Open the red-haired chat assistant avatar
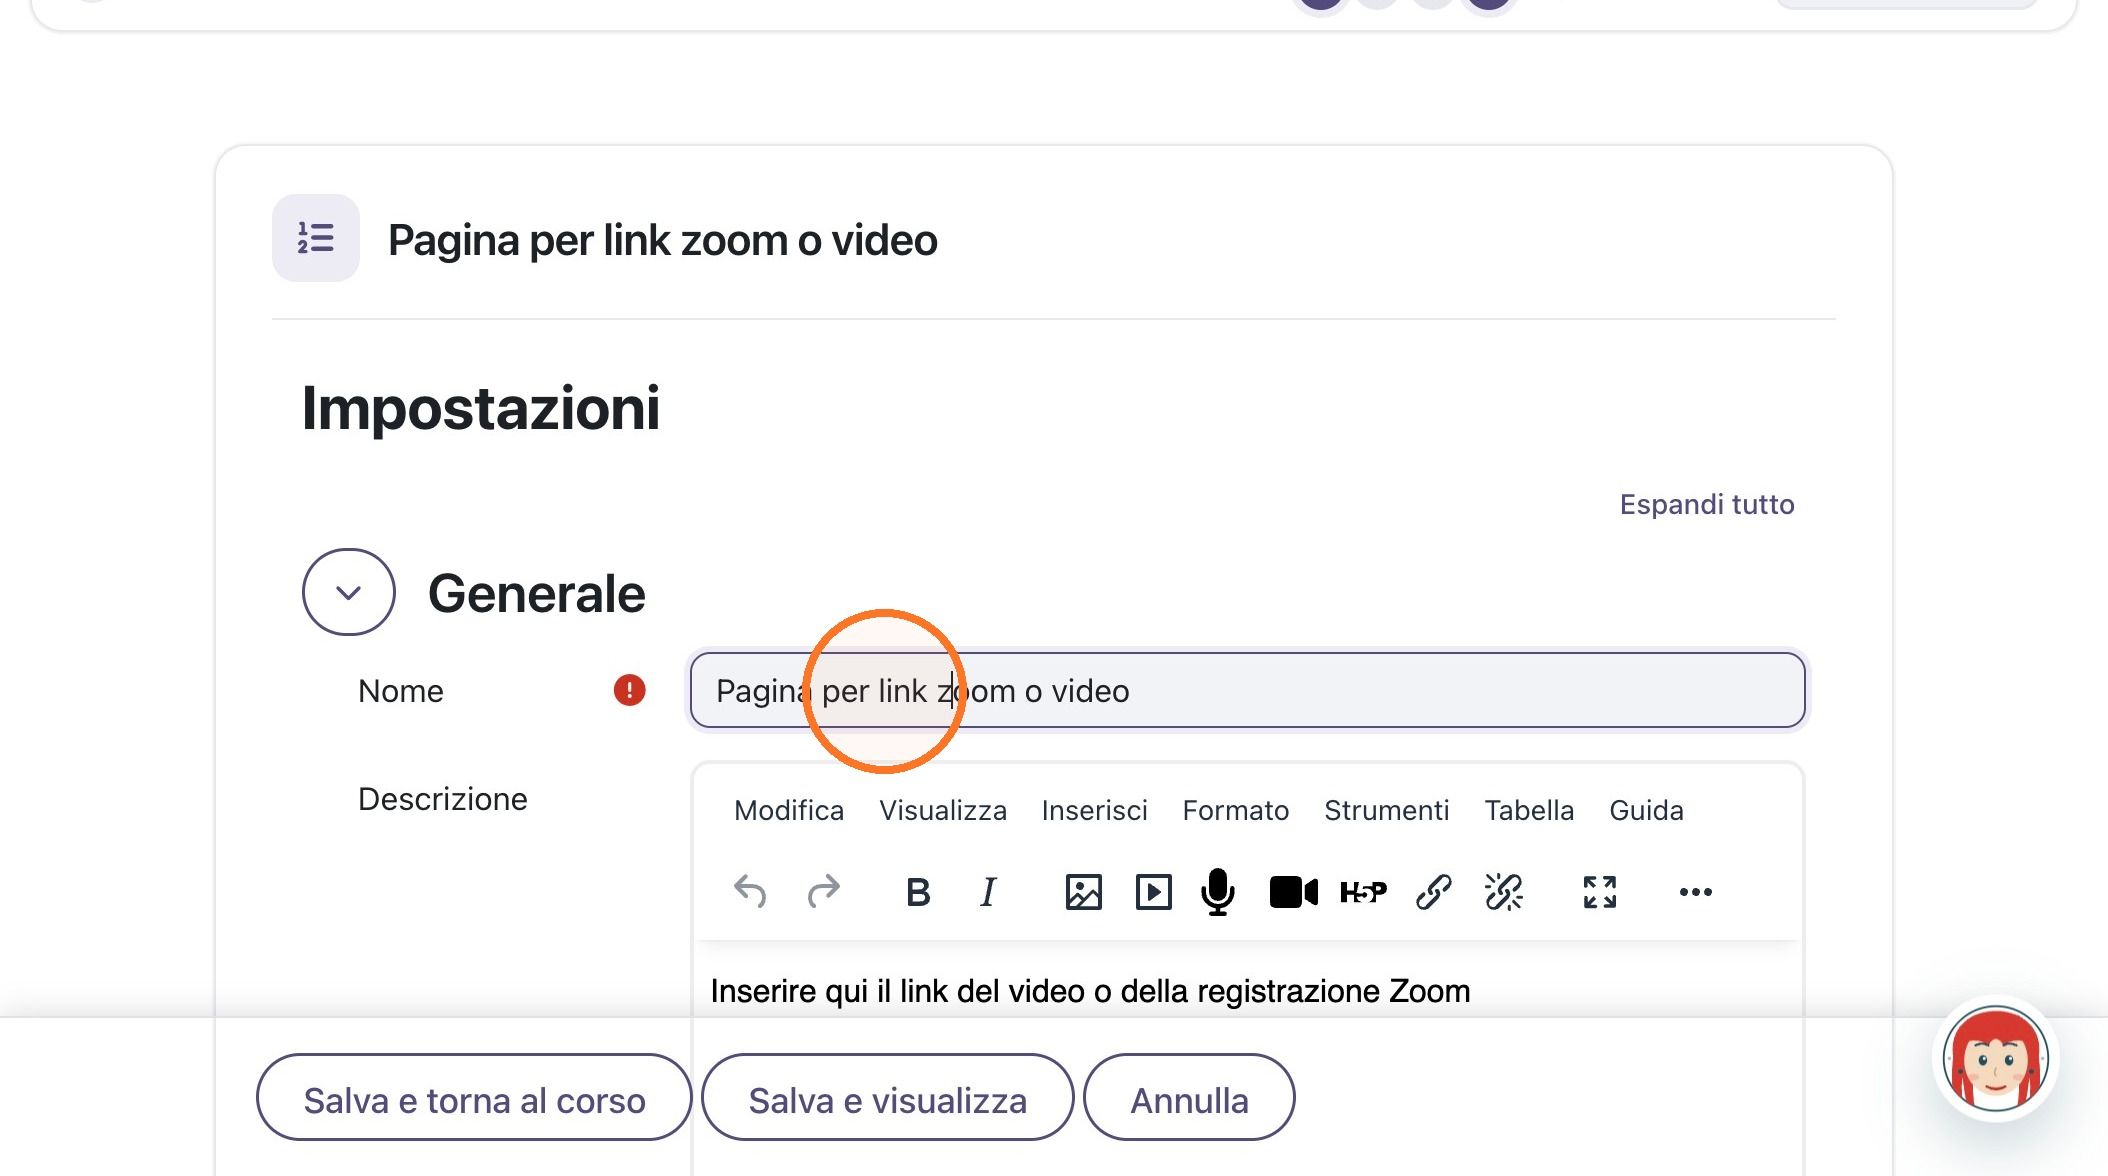This screenshot has height=1176, width=2108. (x=1995, y=1059)
